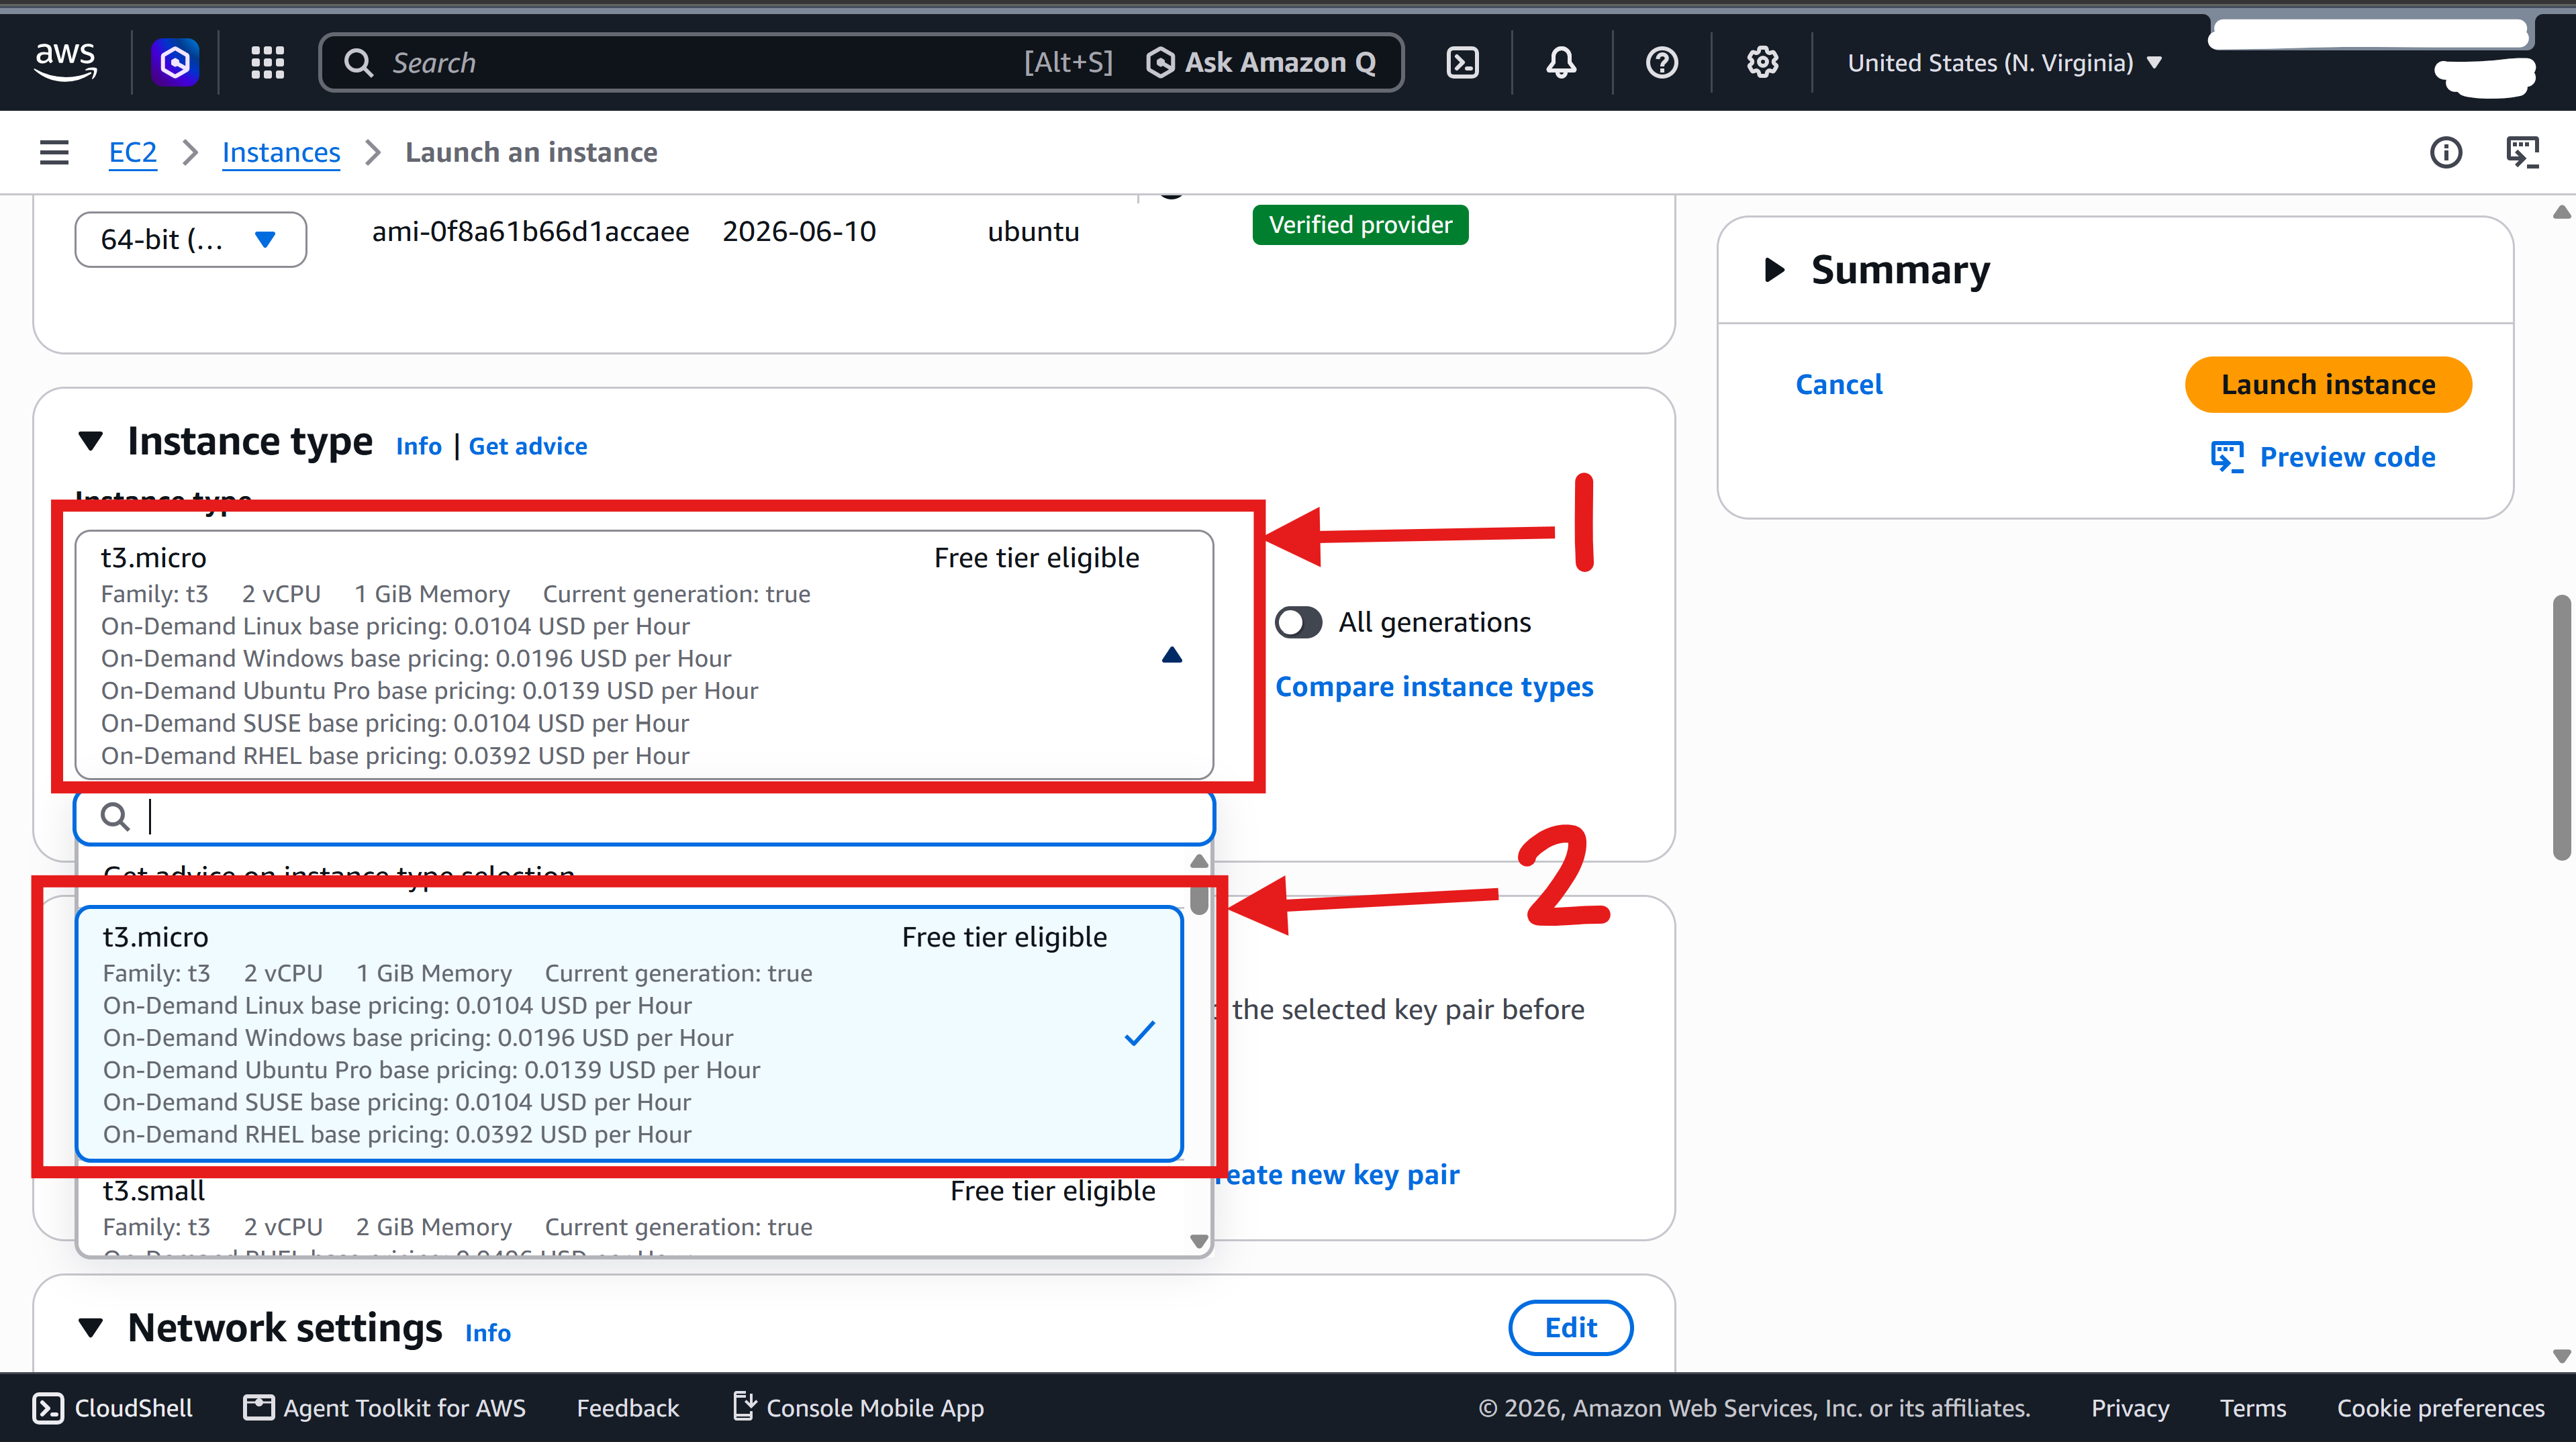Screen dimensions: 2576x1442
Task: Open the tutorials panel icon near breadcrumb
Action: (2522, 152)
